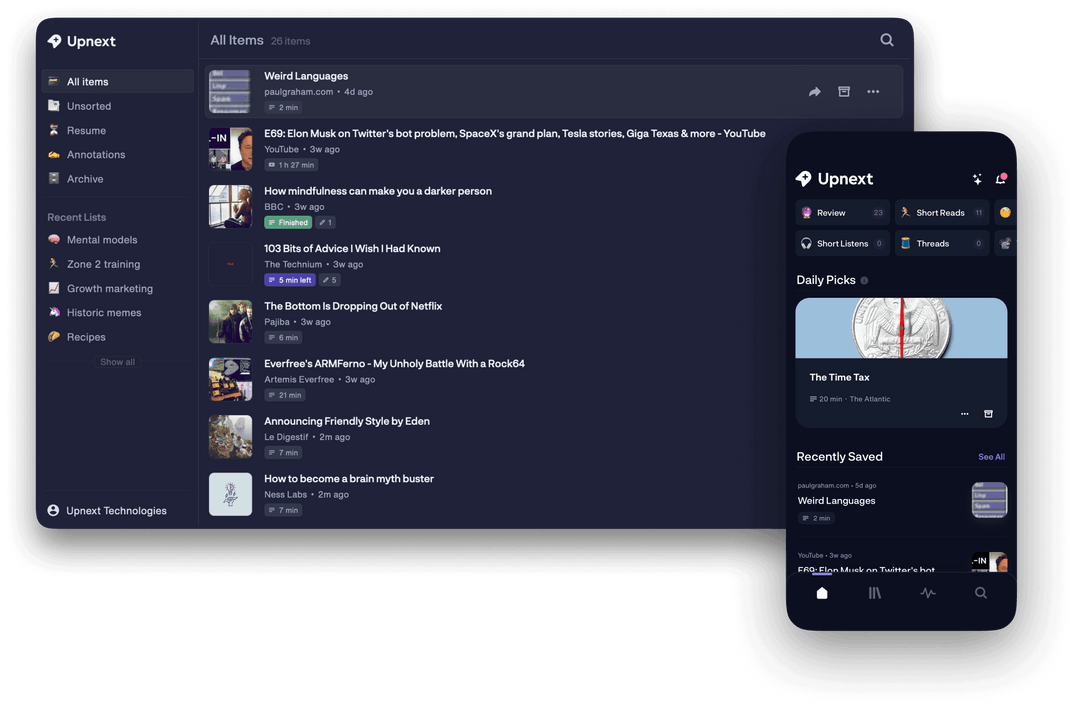The image size is (1080, 712).
Task: Click the Show all button under Recent Lists
Action: pyautogui.click(x=117, y=362)
